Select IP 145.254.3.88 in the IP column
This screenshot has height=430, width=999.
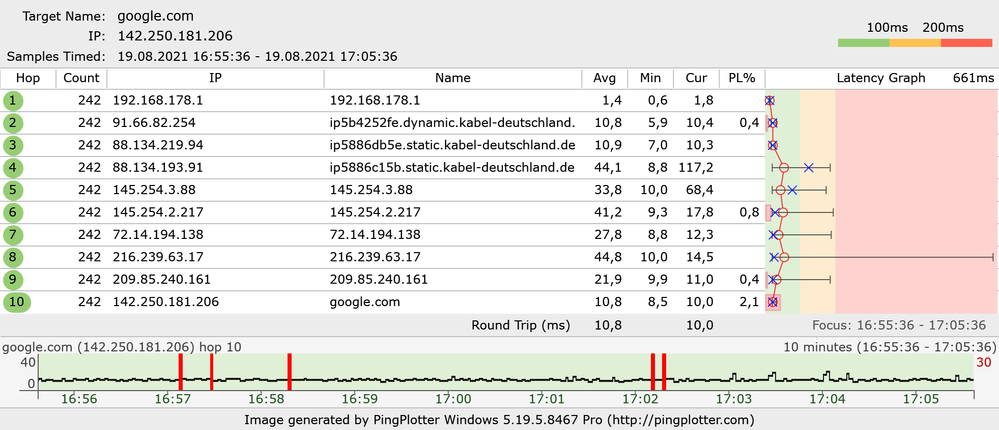pyautogui.click(x=154, y=190)
